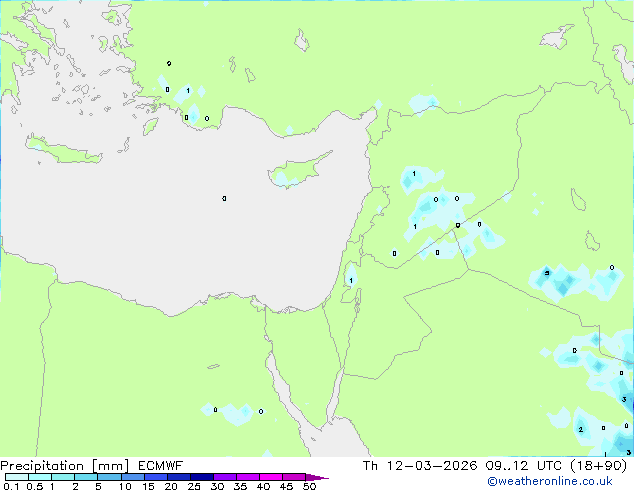Select the 10–15 mm legend color cell
Image resolution: width=634 pixels, height=490 pixels.
click(132, 477)
